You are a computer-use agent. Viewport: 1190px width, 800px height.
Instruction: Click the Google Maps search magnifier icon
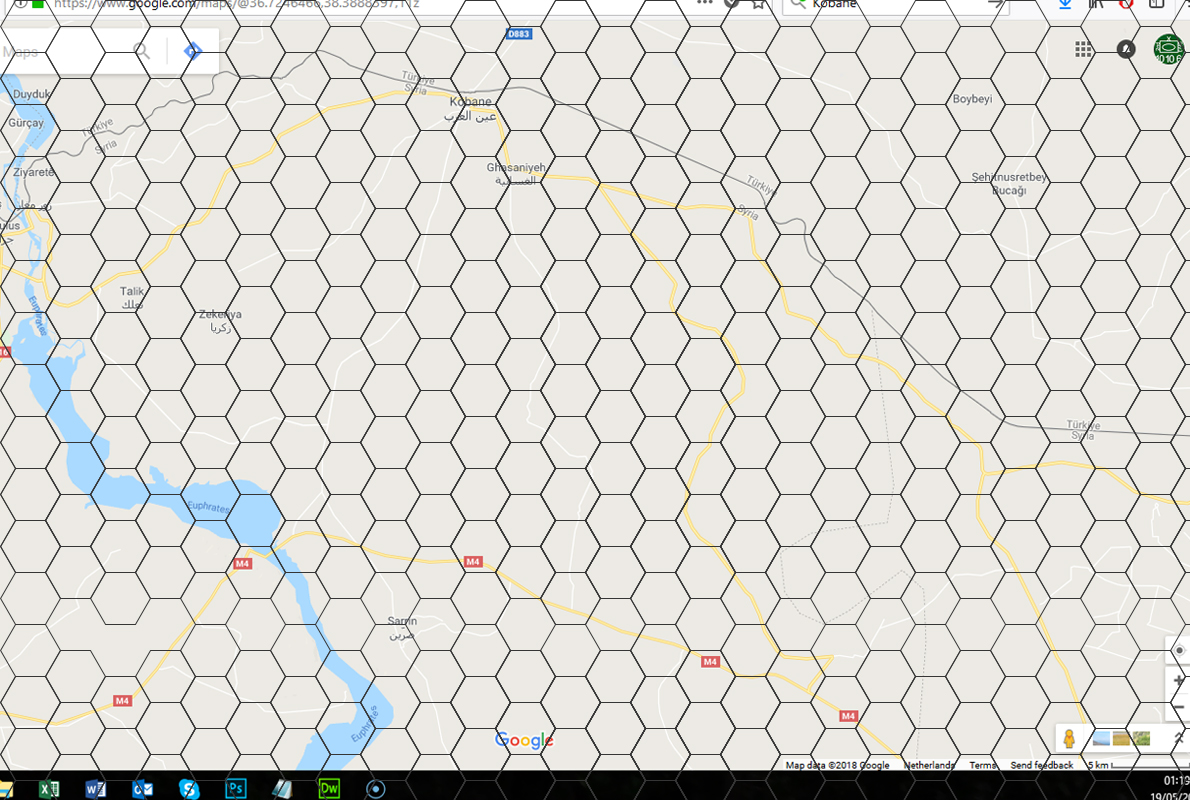click(141, 51)
